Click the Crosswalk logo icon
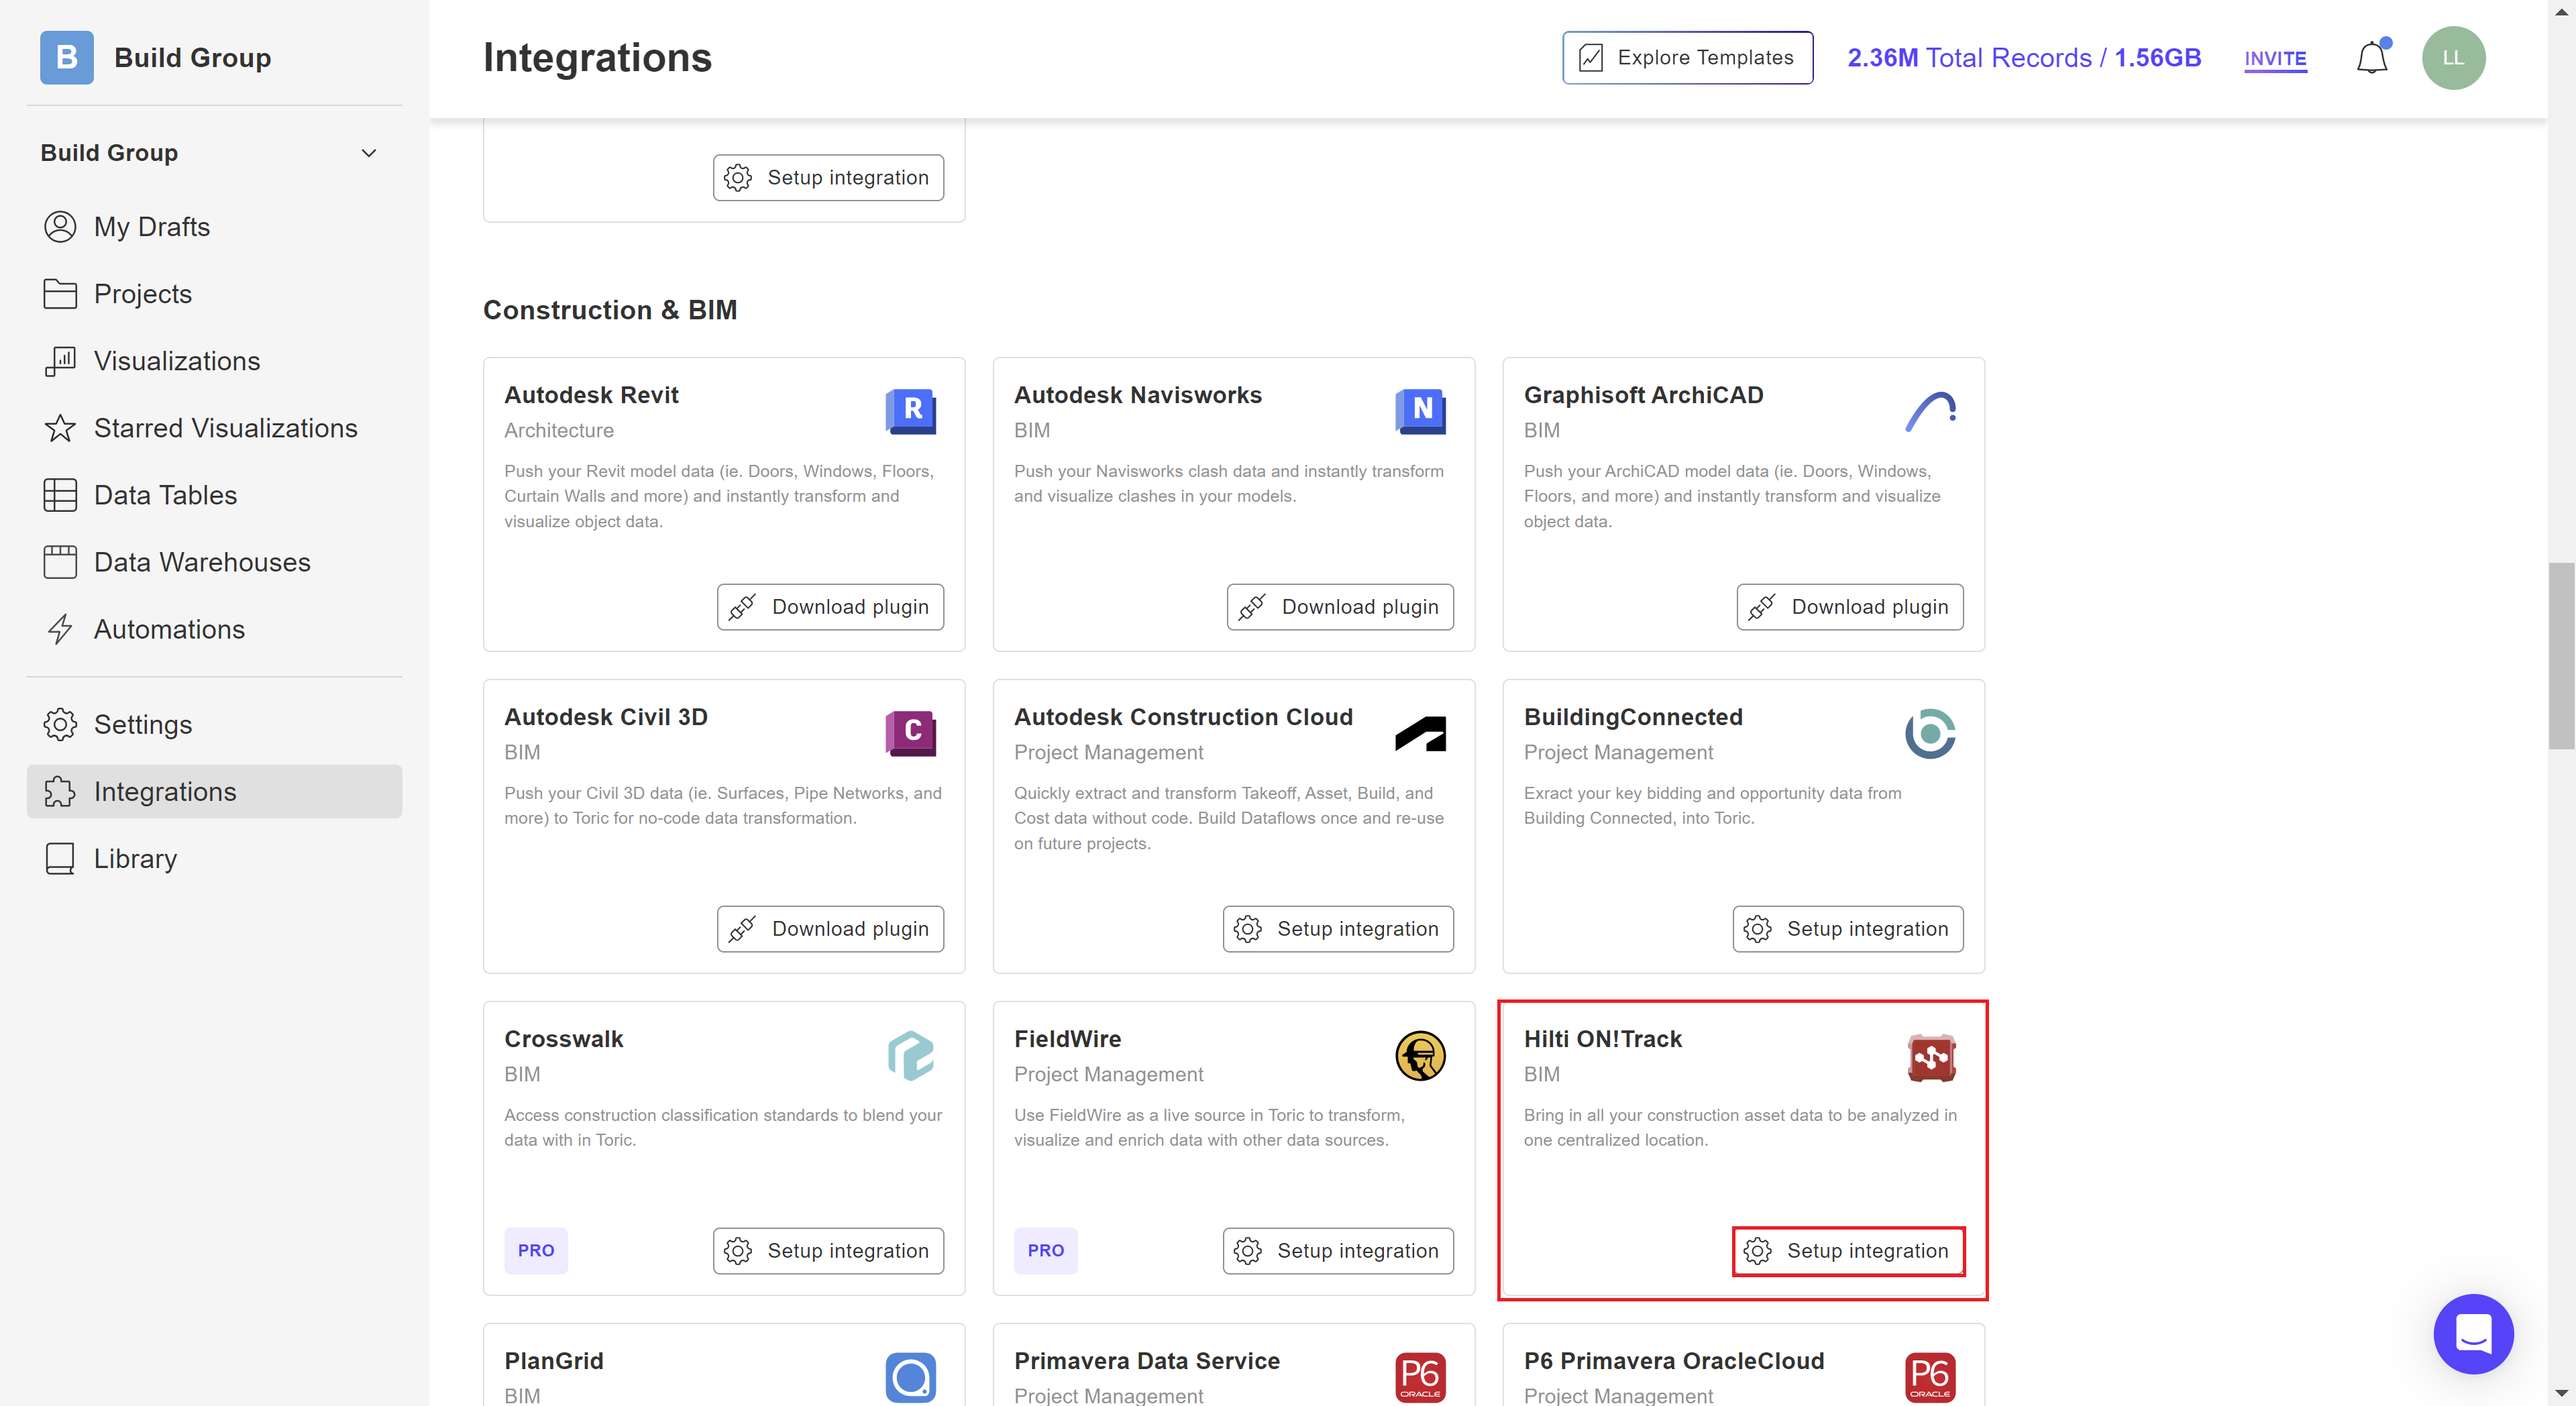 point(910,1055)
